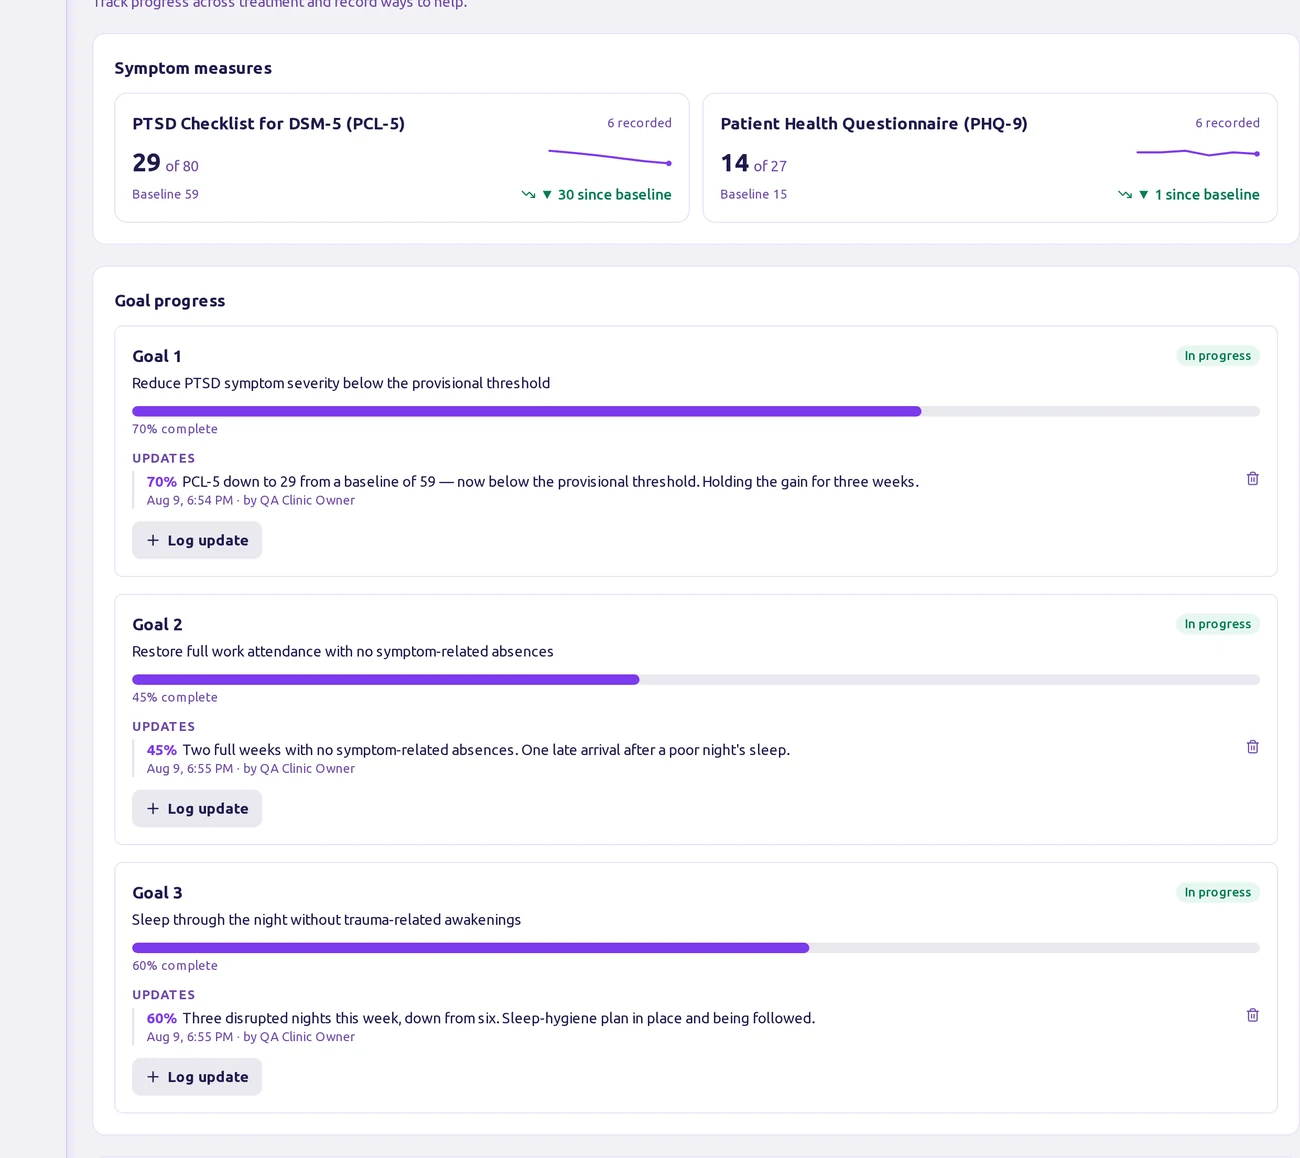Screen dimensions: 1300x1158
Task: Click plus icon in Goal 1 Log update
Action: (153, 540)
